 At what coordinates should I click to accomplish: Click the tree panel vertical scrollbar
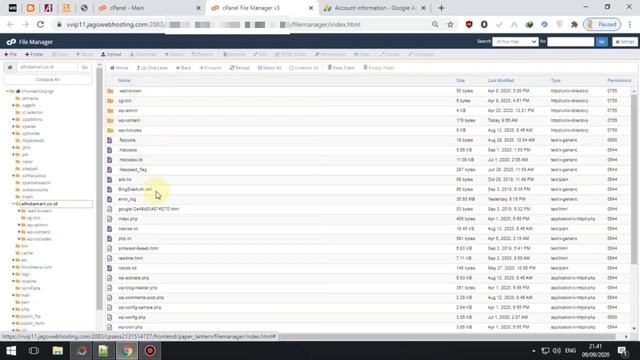pyautogui.click(x=99, y=188)
